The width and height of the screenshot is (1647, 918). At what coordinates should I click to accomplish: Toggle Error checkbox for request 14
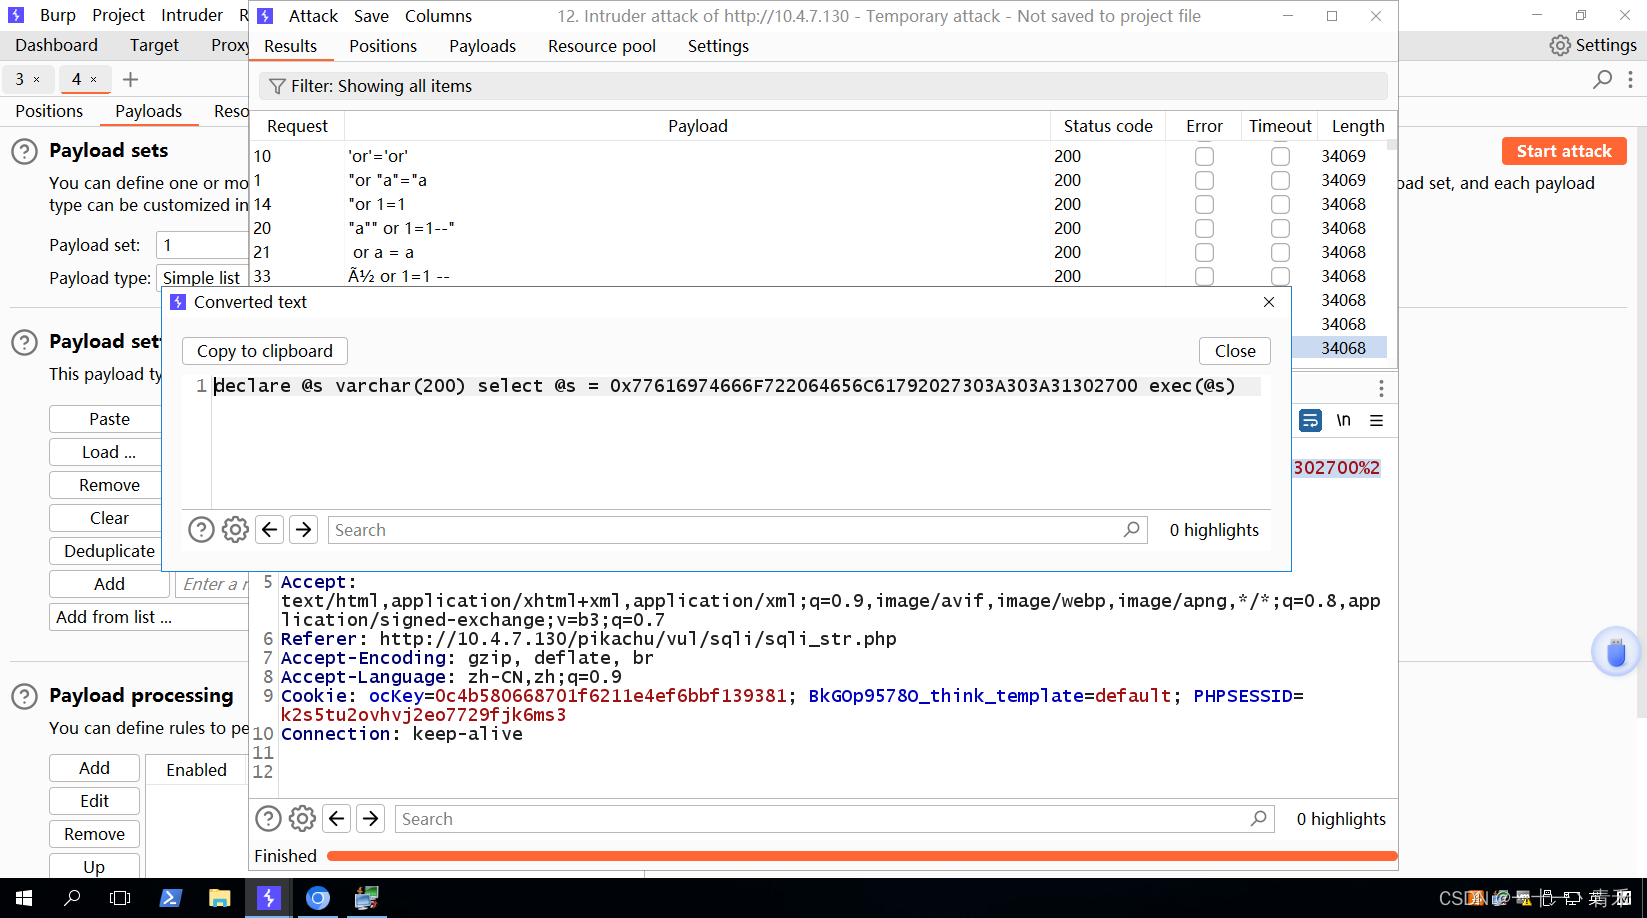point(1204,204)
